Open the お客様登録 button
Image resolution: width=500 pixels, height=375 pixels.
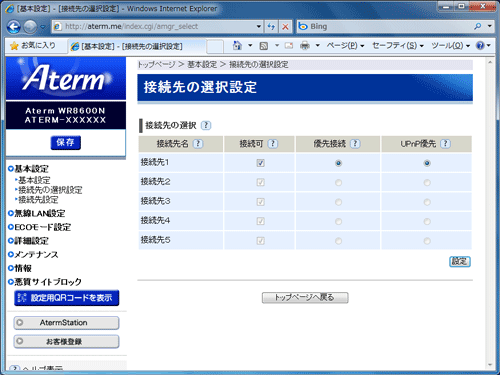click(x=66, y=341)
